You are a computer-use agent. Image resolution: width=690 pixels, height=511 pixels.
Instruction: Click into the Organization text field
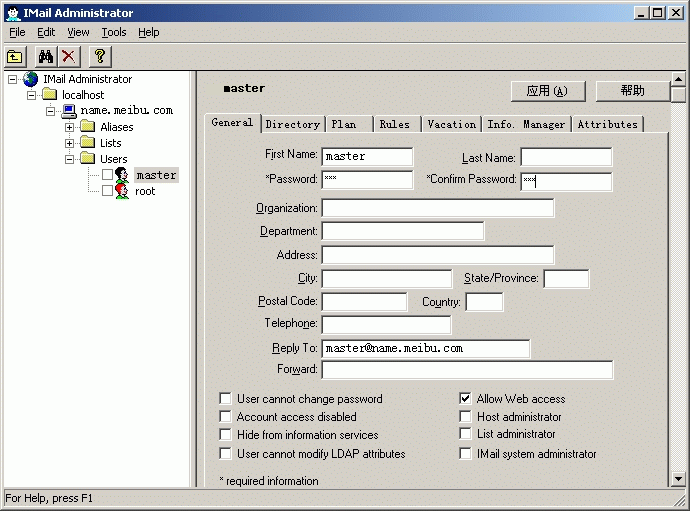coord(437,208)
